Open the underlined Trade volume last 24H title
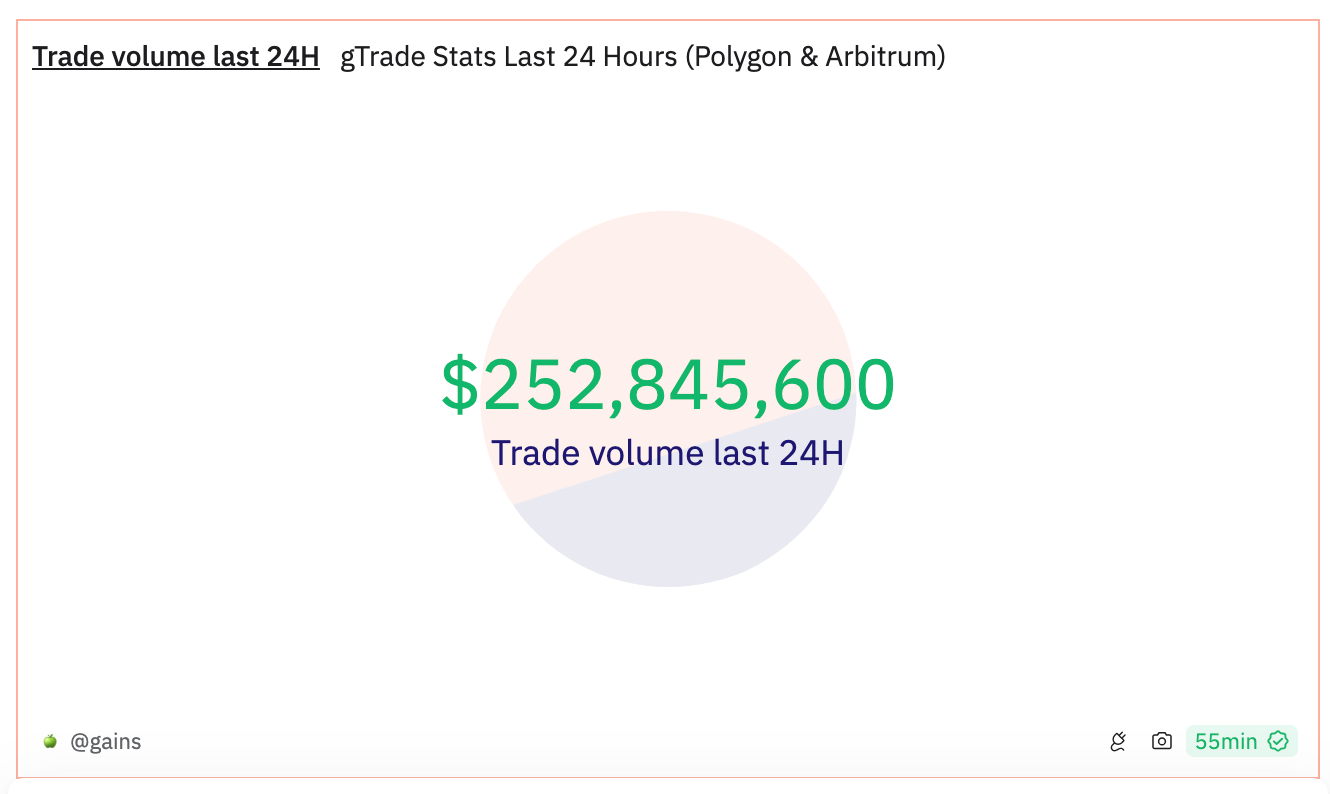The height and width of the screenshot is (794, 1330). (176, 57)
